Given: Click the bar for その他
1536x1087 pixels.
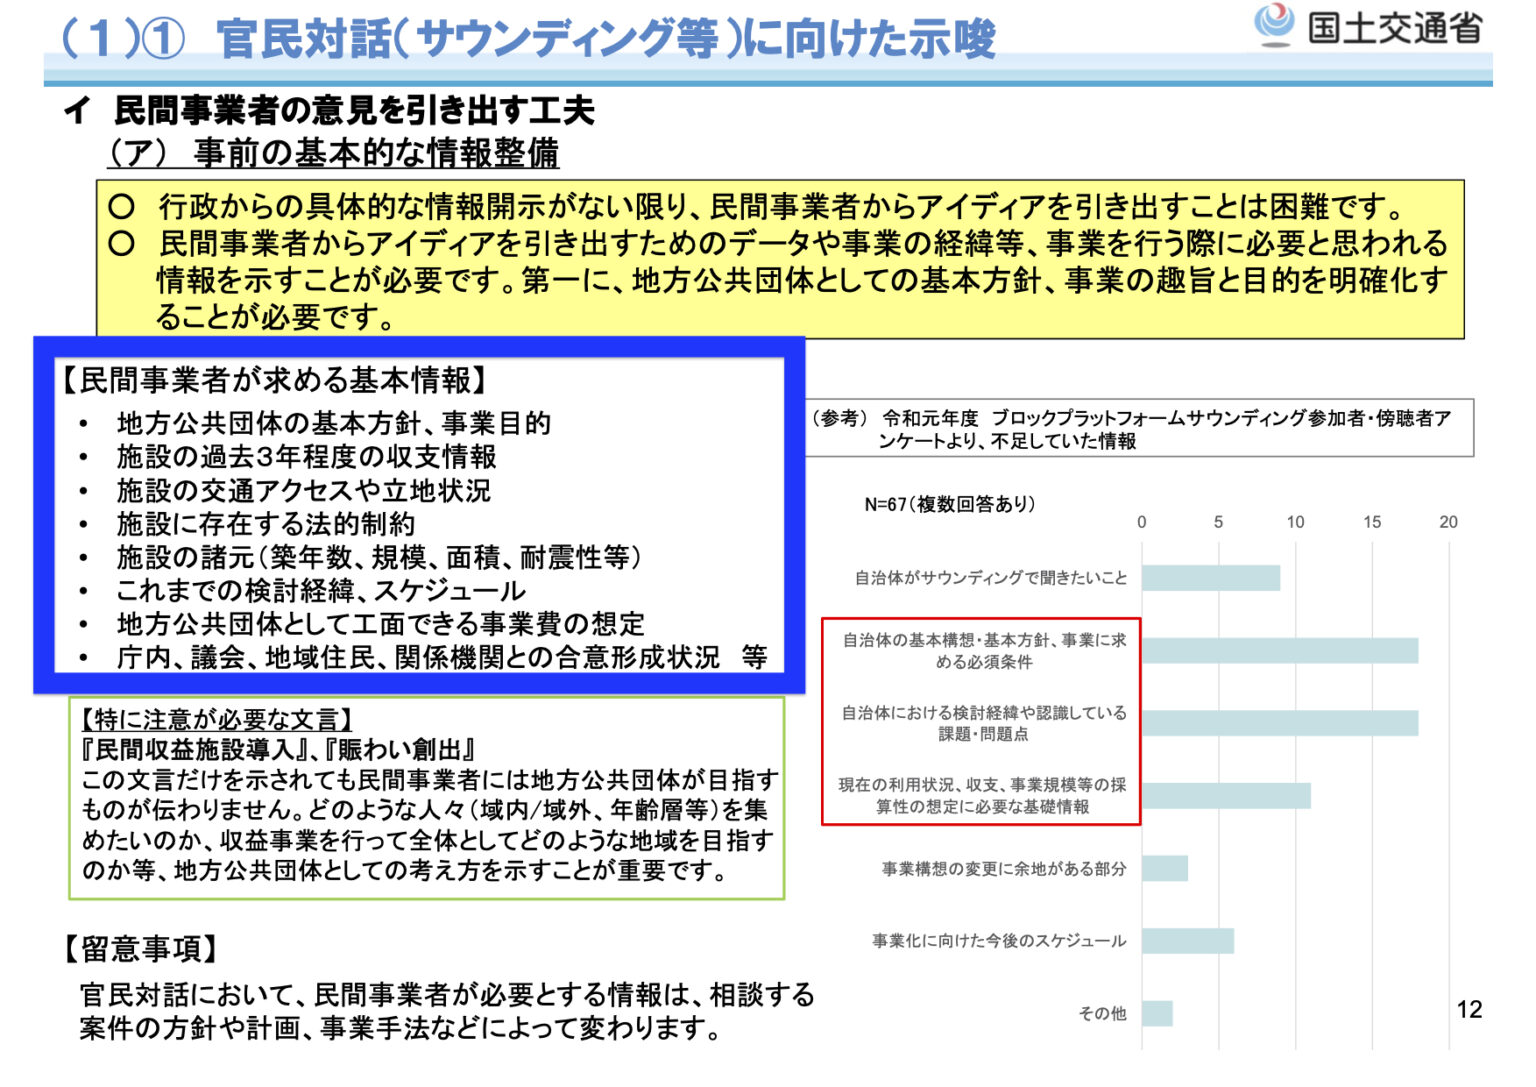Looking at the screenshot, I should (x=1157, y=1013).
